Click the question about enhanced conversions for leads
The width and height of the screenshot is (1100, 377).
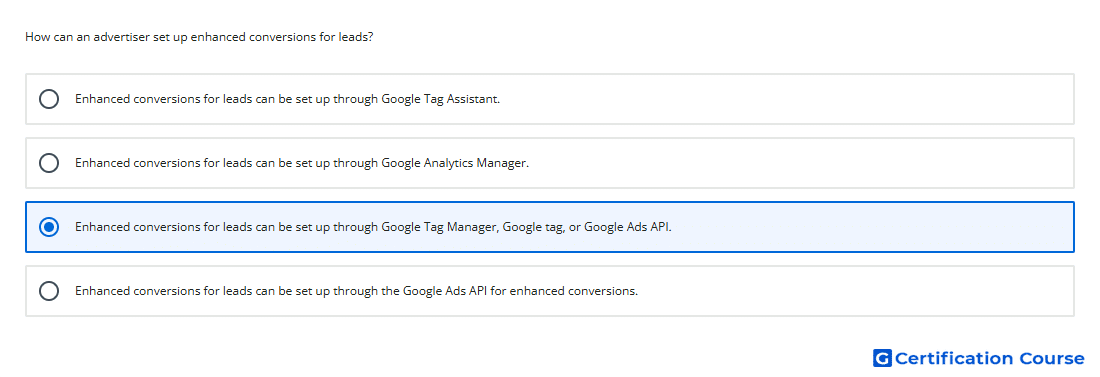tap(199, 37)
